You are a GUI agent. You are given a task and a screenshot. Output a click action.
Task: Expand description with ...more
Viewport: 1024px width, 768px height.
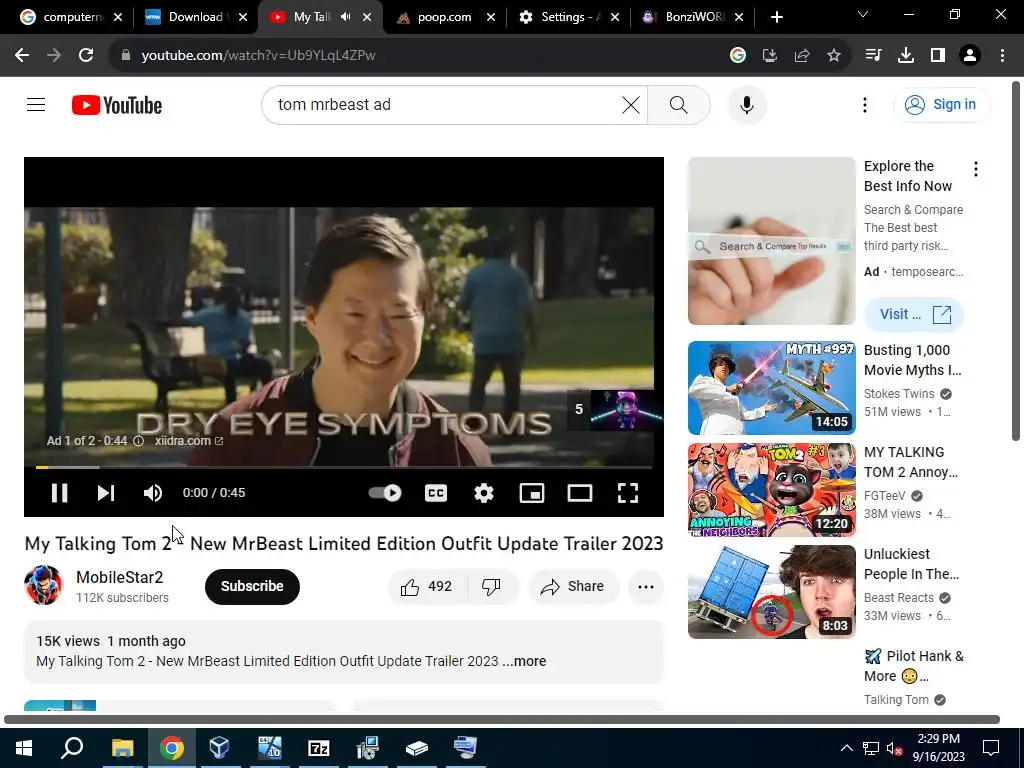point(524,661)
